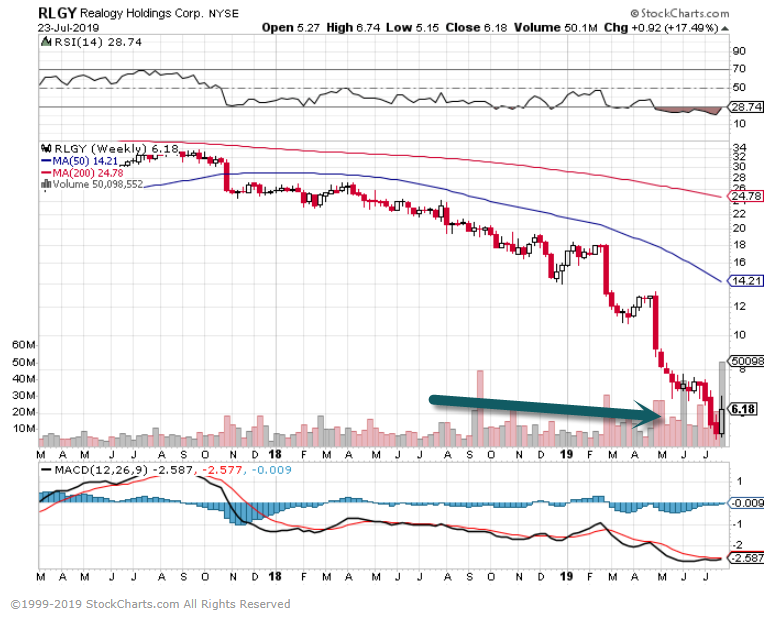Click the candlestick icon beside RLGY (Weekly)
Viewport: 776px width, 617px height.
(47, 148)
